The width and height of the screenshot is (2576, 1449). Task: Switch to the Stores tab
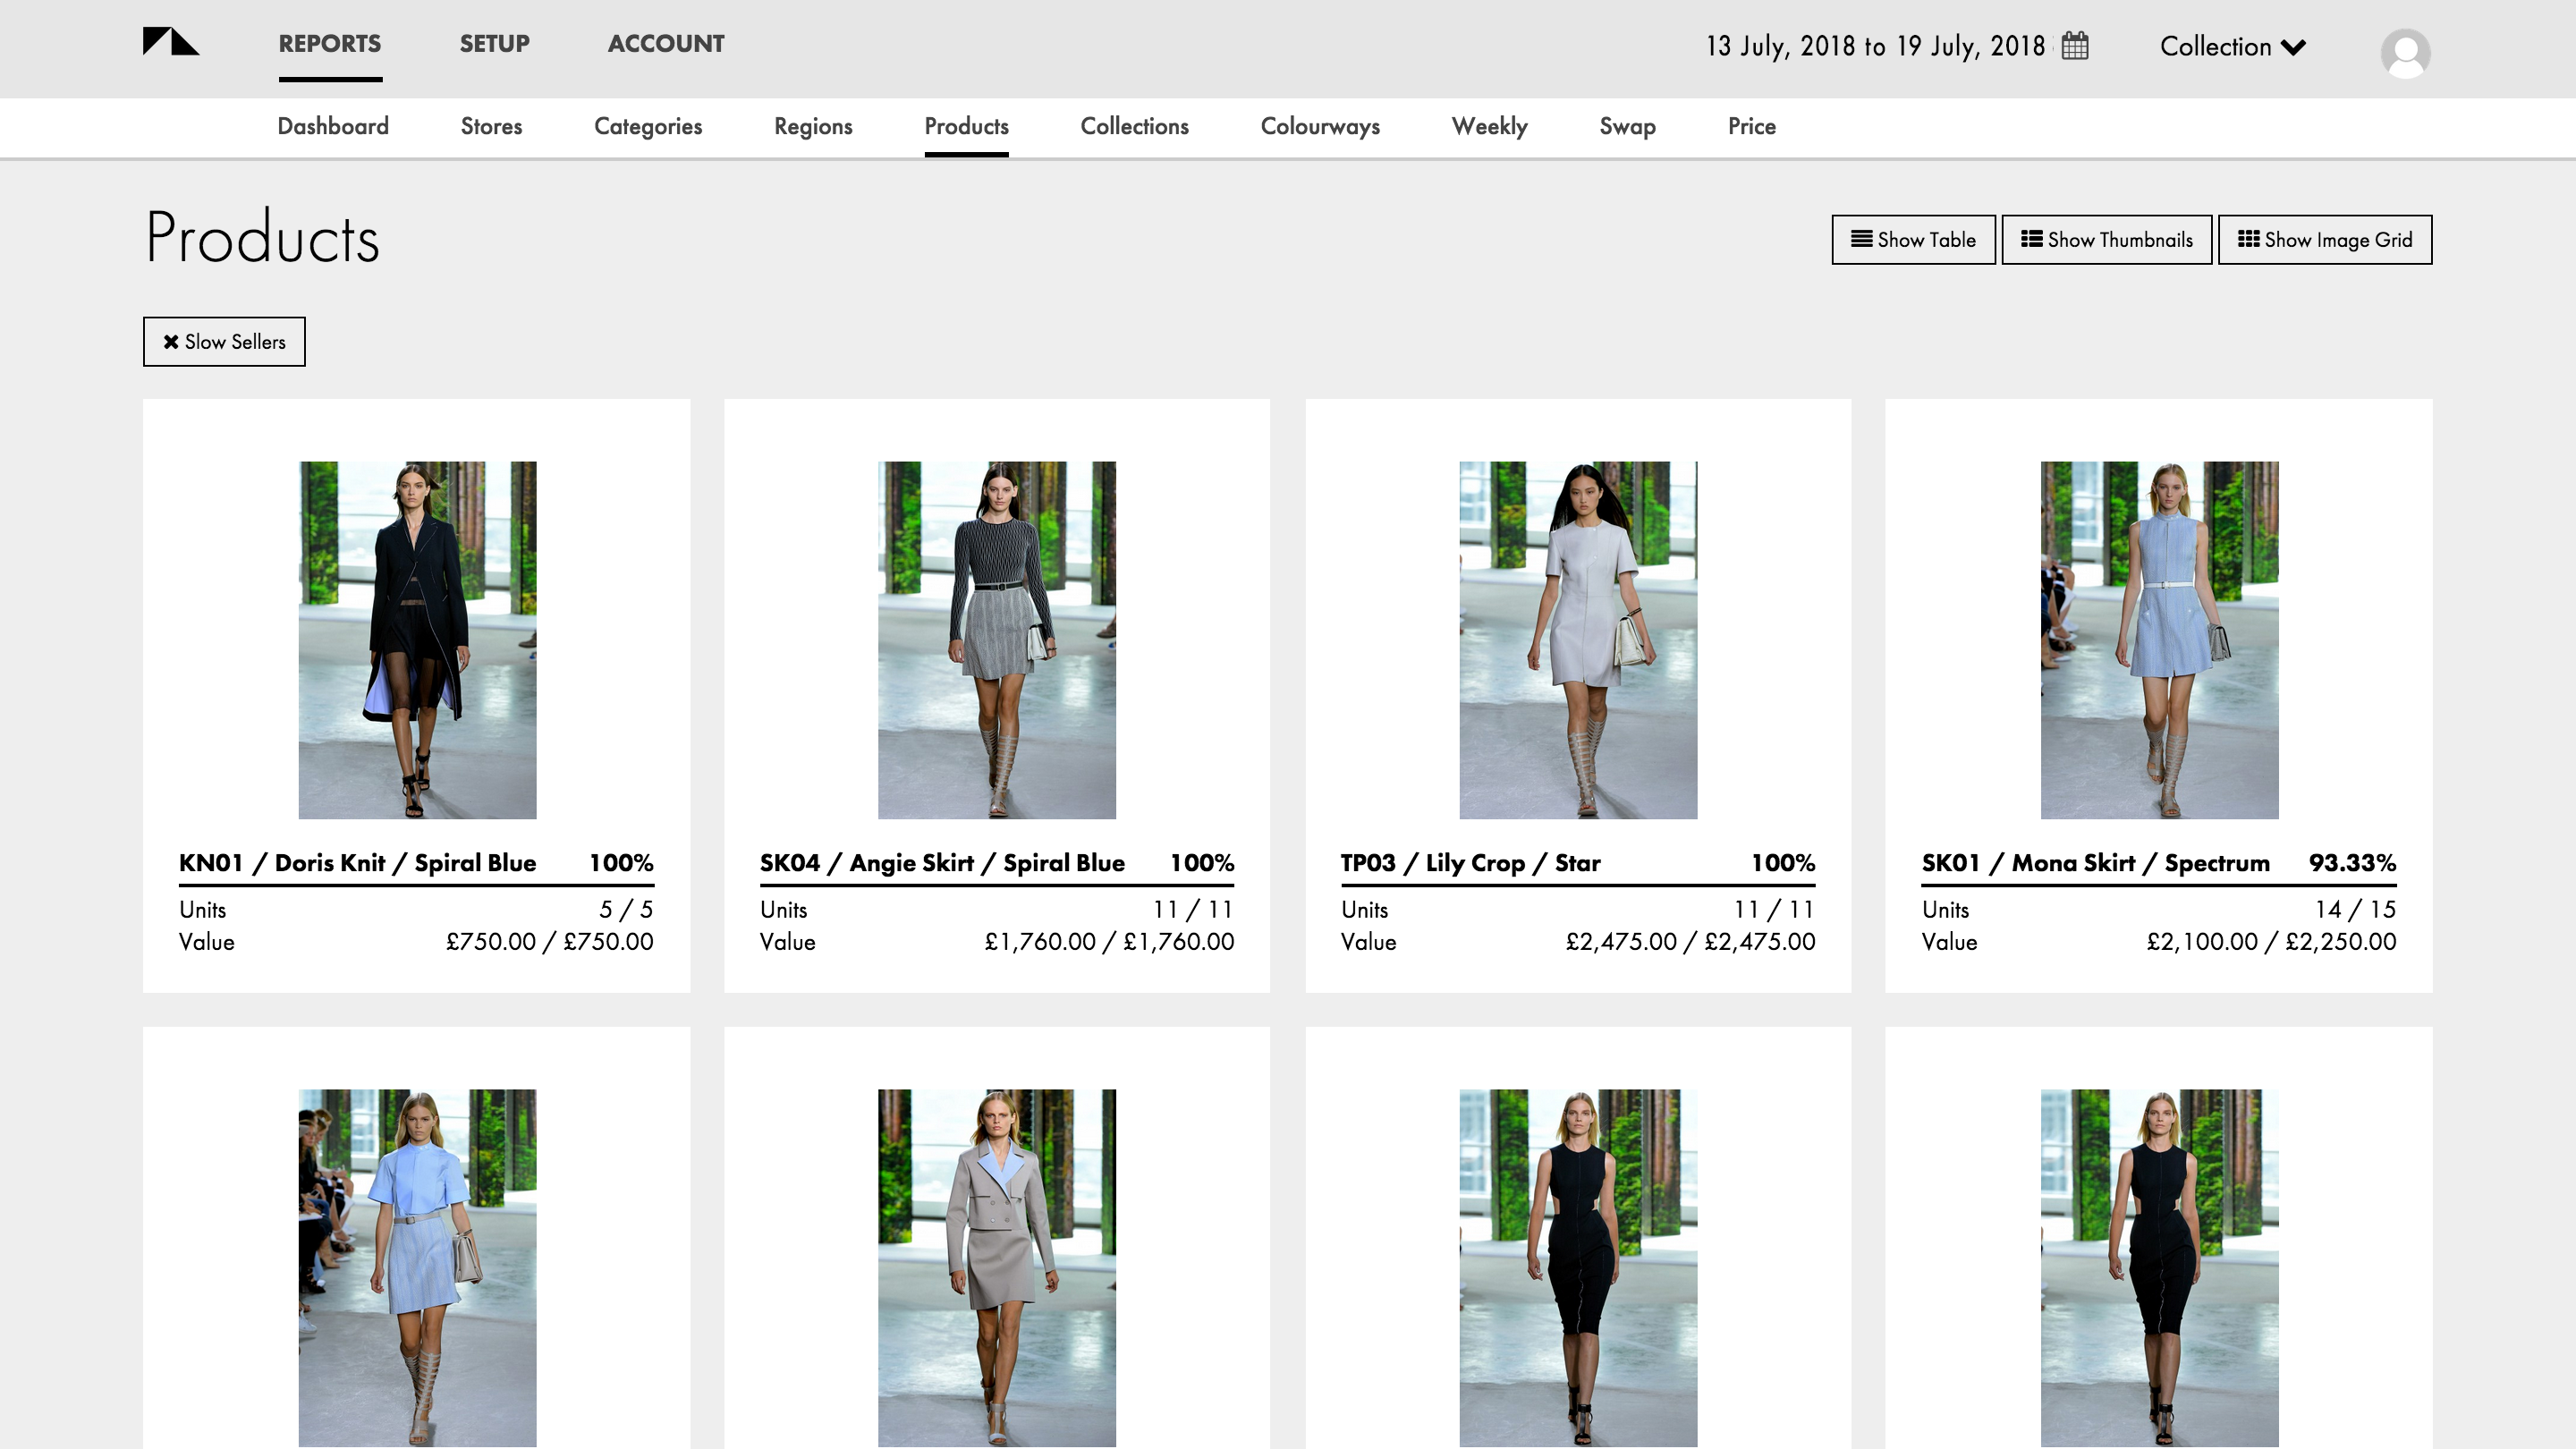tap(491, 127)
